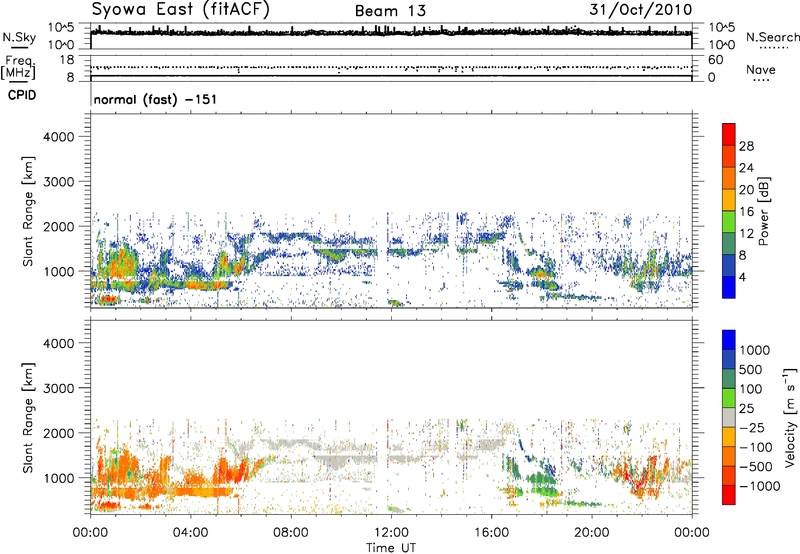800x554 pixels.
Task: Select the "Freq. [MHz]" axis label
Action: click(x=18, y=68)
